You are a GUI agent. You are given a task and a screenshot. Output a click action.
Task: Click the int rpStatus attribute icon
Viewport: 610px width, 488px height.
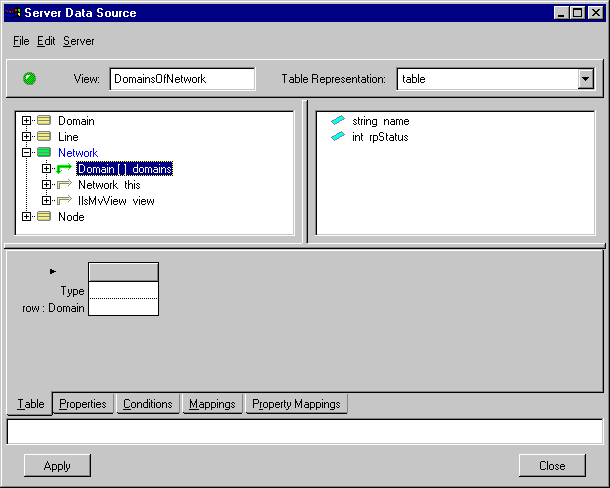point(338,137)
